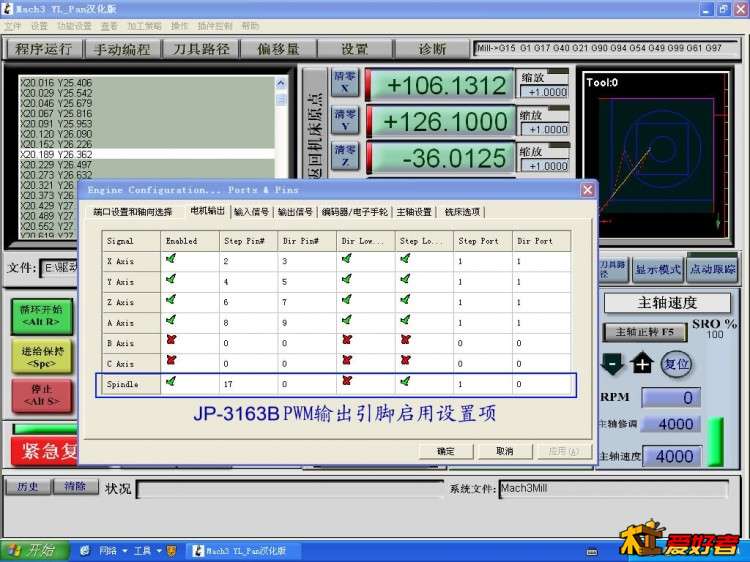Click Mach3 app icon in title bar
The width and height of the screenshot is (750, 562).
click(8, 9)
